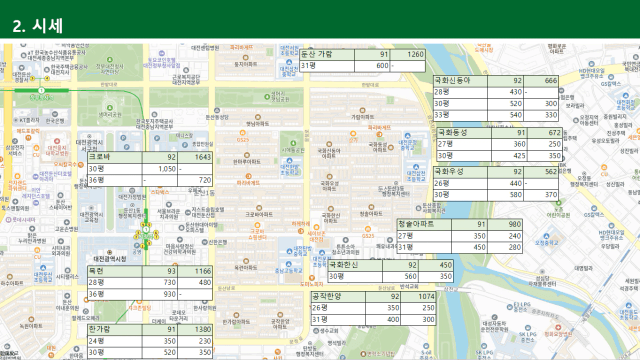This screenshot has width=640, height=360.
Task: Click the '국화신동아' table header cell
Action: pyautogui.click(x=460, y=81)
